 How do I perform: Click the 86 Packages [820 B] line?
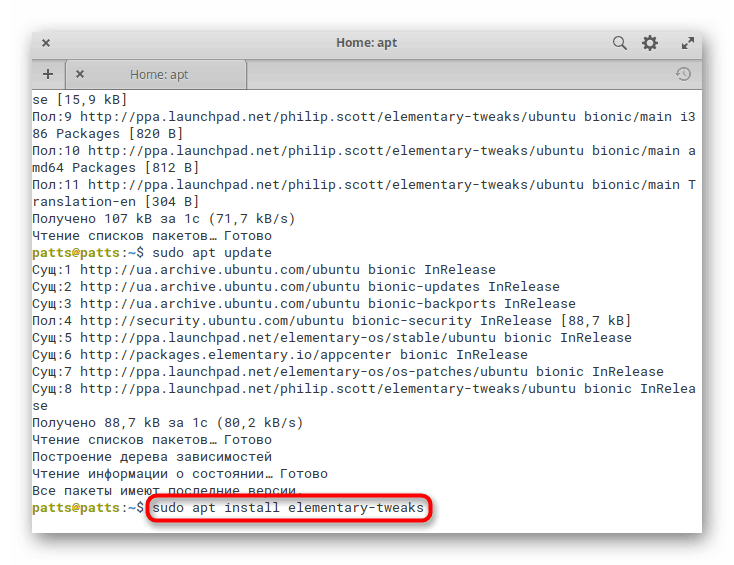[107, 134]
